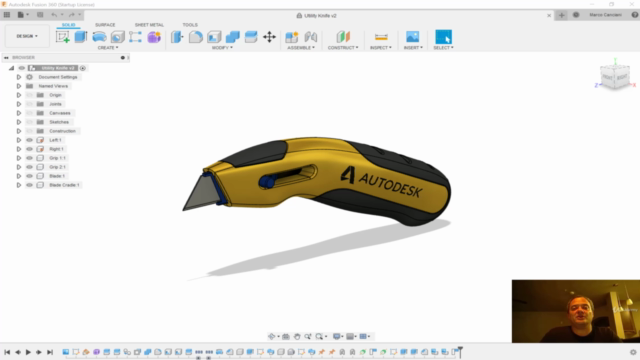Expand the Construction folder
Viewport: 640px width, 360px height.
click(19, 131)
